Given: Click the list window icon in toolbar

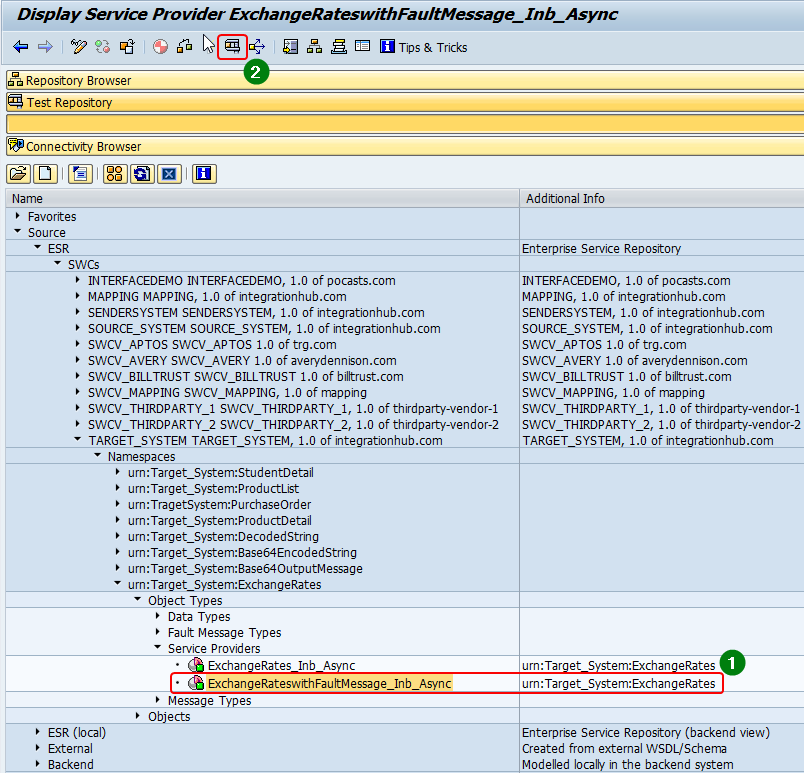Looking at the screenshot, I should pyautogui.click(x=363, y=46).
